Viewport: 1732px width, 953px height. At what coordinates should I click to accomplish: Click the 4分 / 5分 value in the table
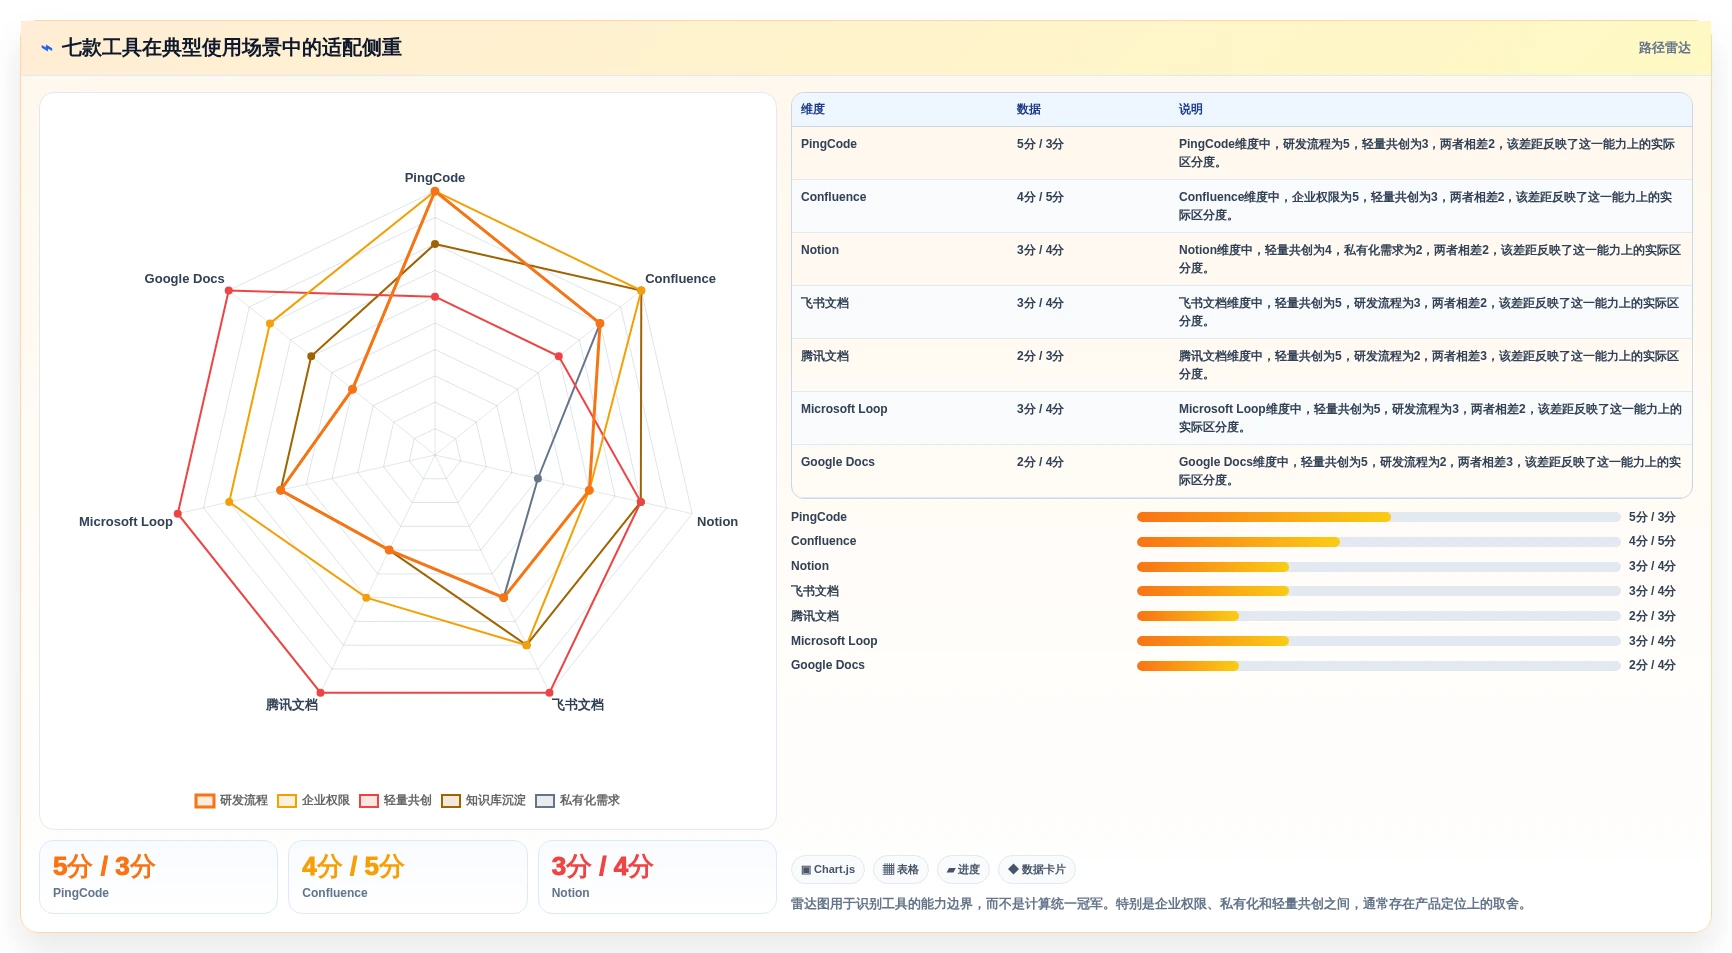1040,197
